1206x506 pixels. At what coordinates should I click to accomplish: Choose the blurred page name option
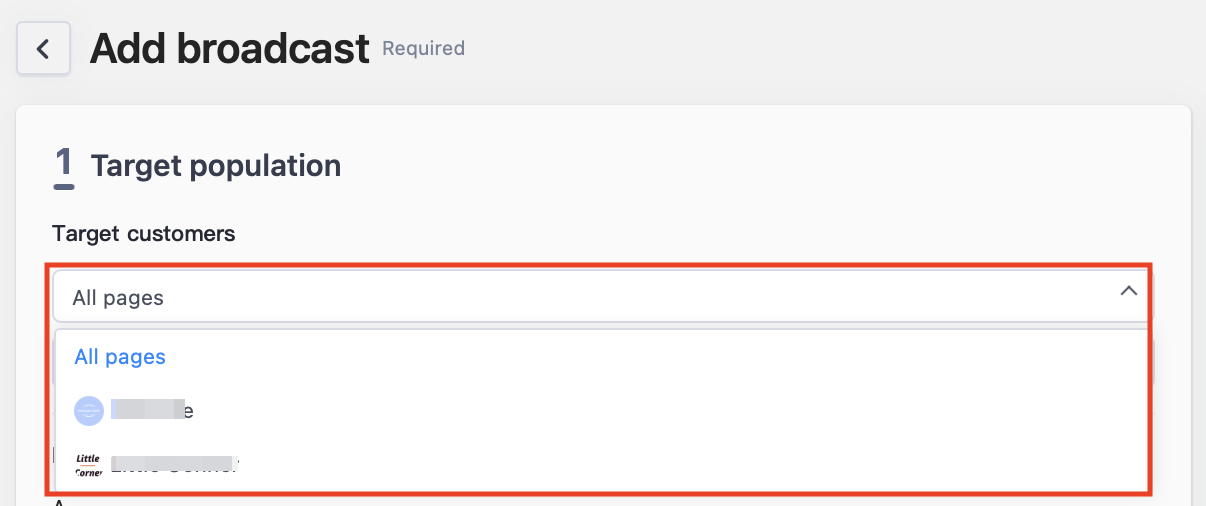tap(602, 411)
